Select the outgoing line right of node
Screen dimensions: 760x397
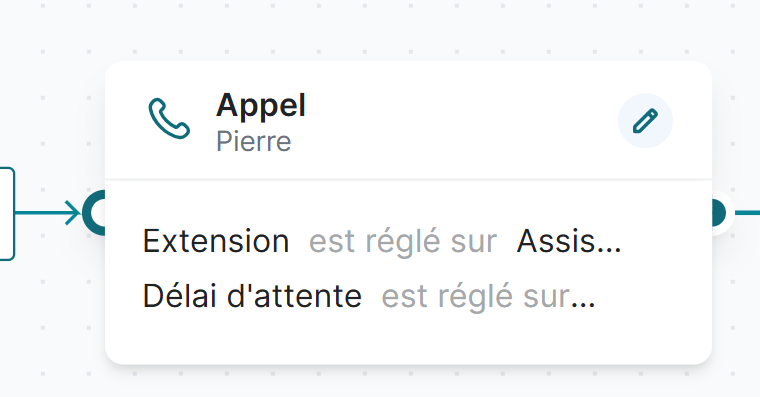tap(747, 213)
